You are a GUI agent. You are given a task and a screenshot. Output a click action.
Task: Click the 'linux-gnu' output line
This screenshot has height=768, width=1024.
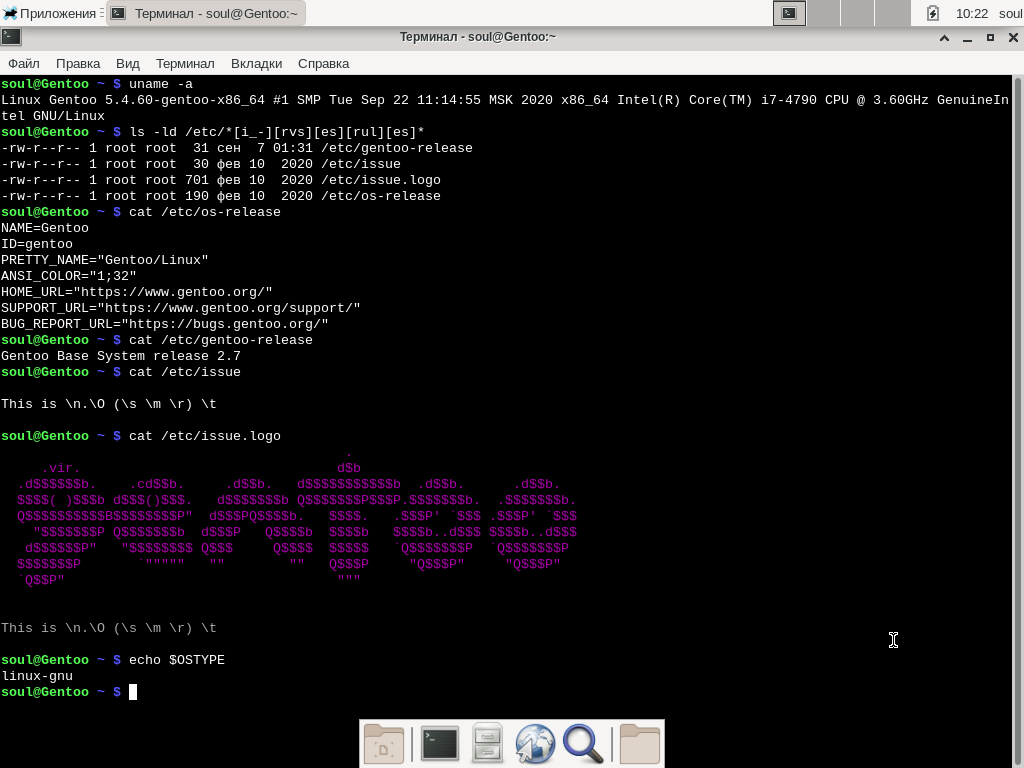click(x=37, y=677)
